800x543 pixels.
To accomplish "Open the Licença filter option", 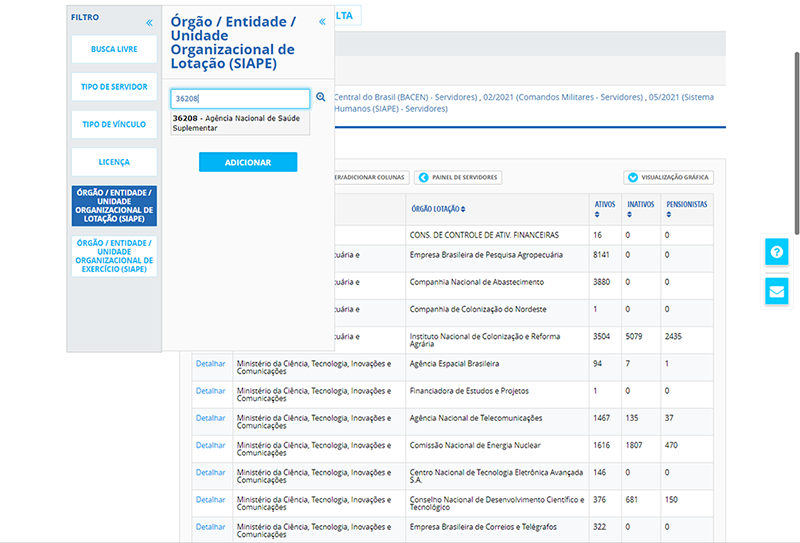I will (114, 162).
